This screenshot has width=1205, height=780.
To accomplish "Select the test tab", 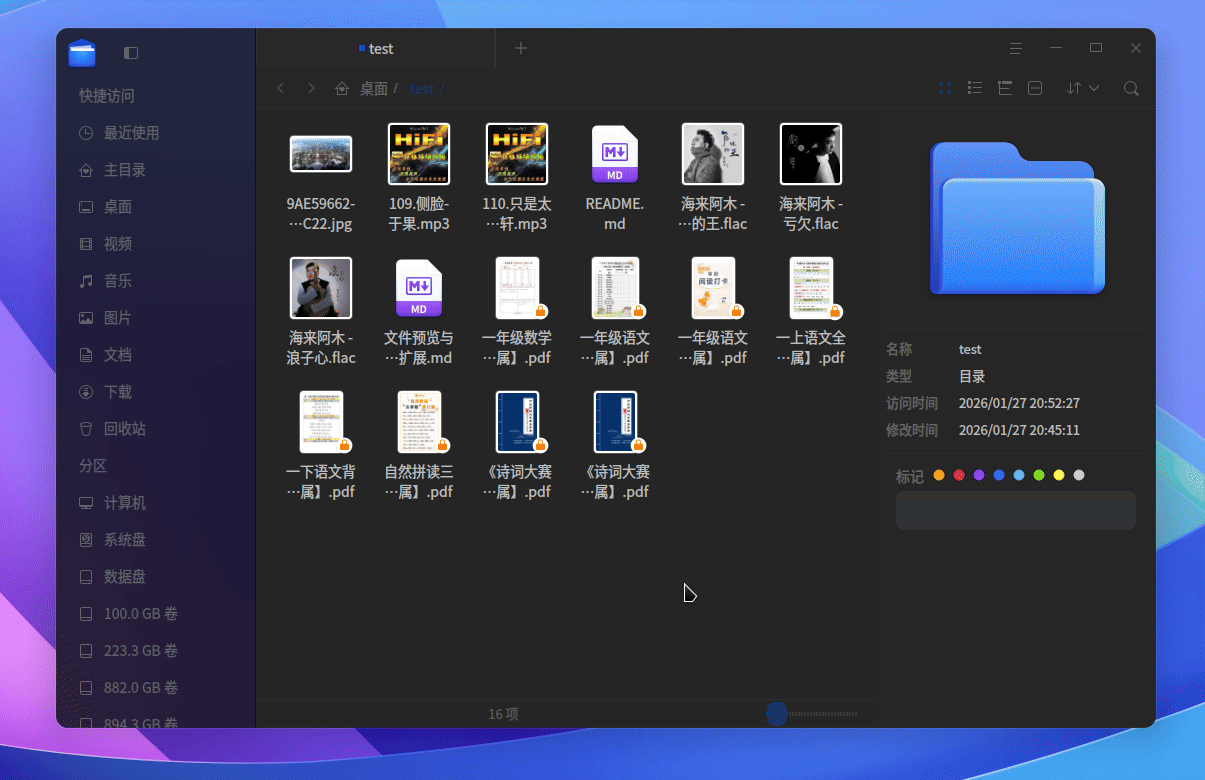I will [376, 48].
